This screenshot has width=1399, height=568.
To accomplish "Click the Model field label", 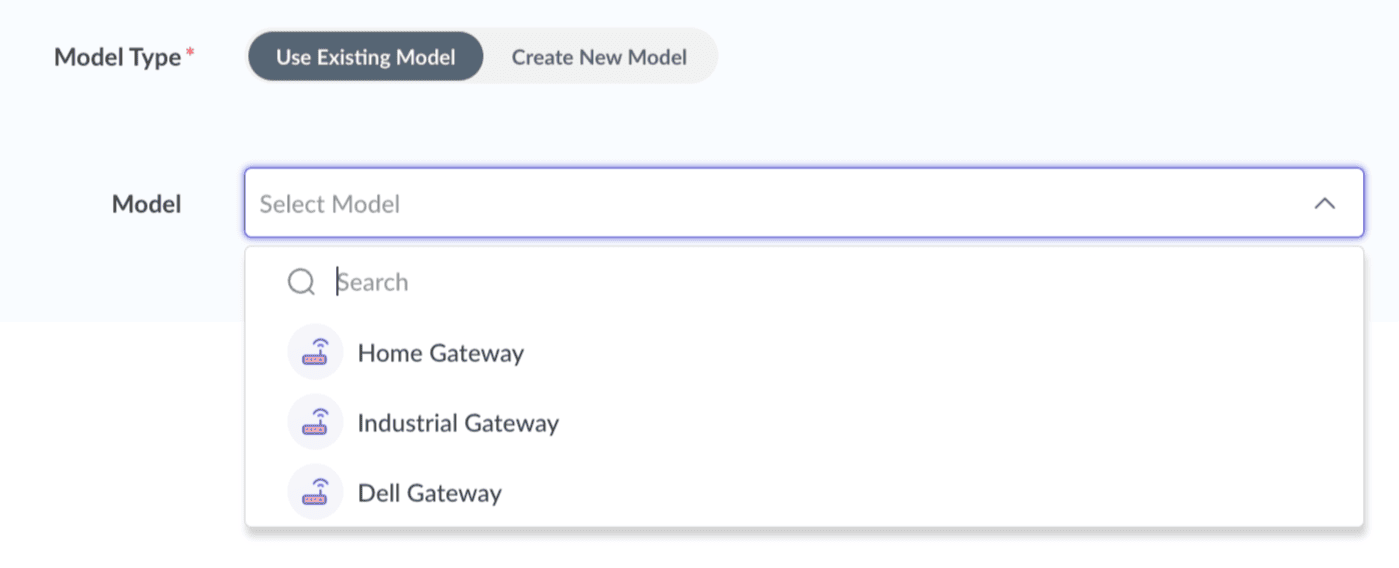I will pos(146,204).
